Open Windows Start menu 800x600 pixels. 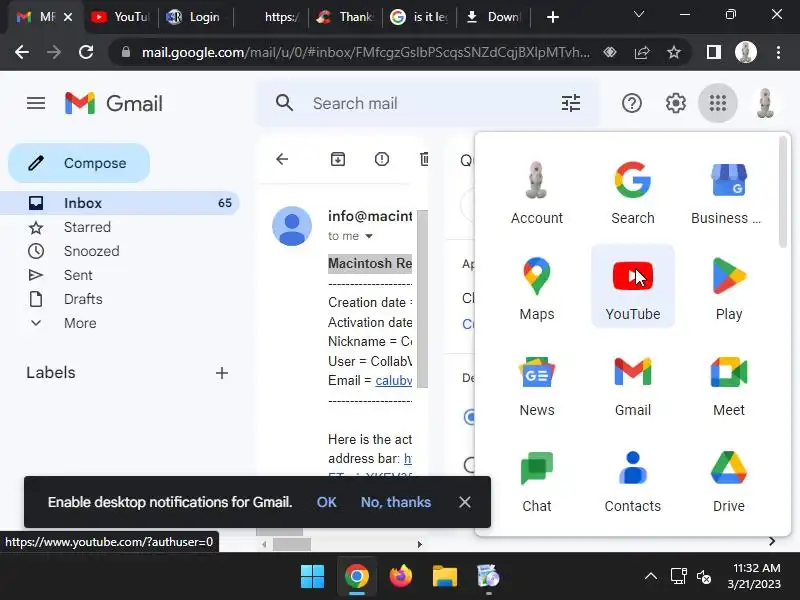coord(312,577)
